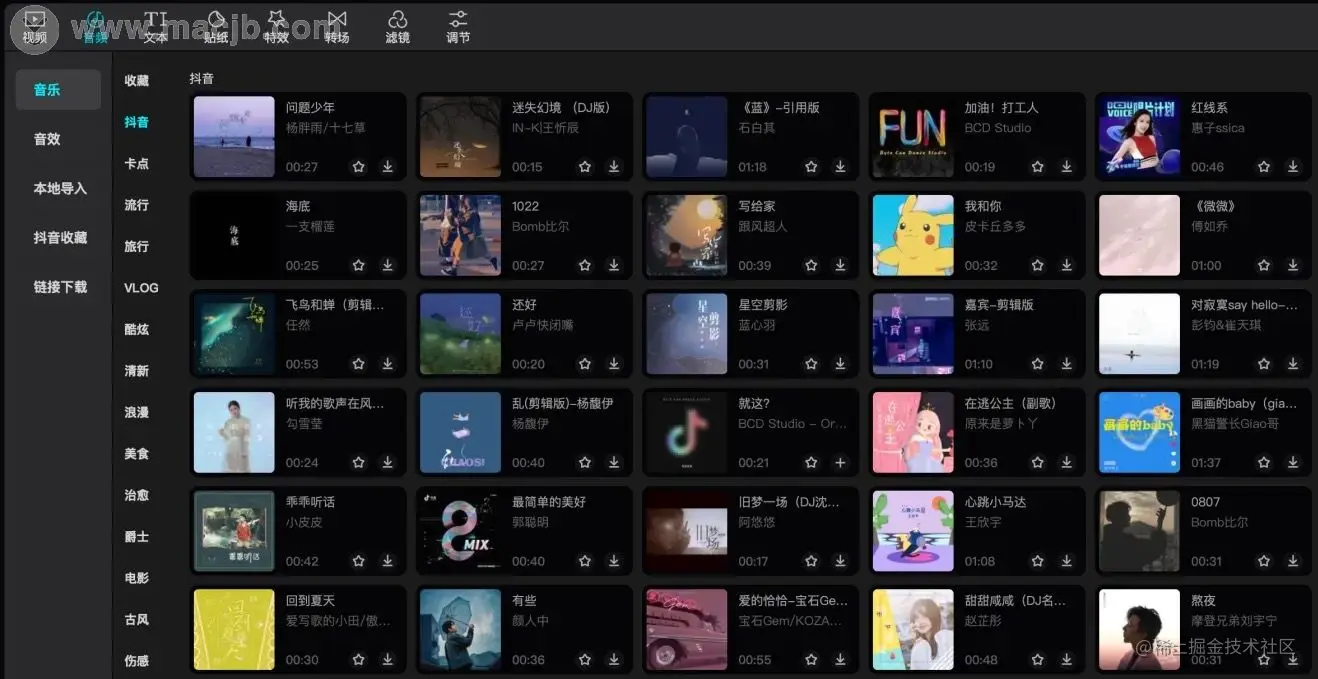1318x679 pixels.
Task: Choose the 美食 category
Action: click(137, 454)
